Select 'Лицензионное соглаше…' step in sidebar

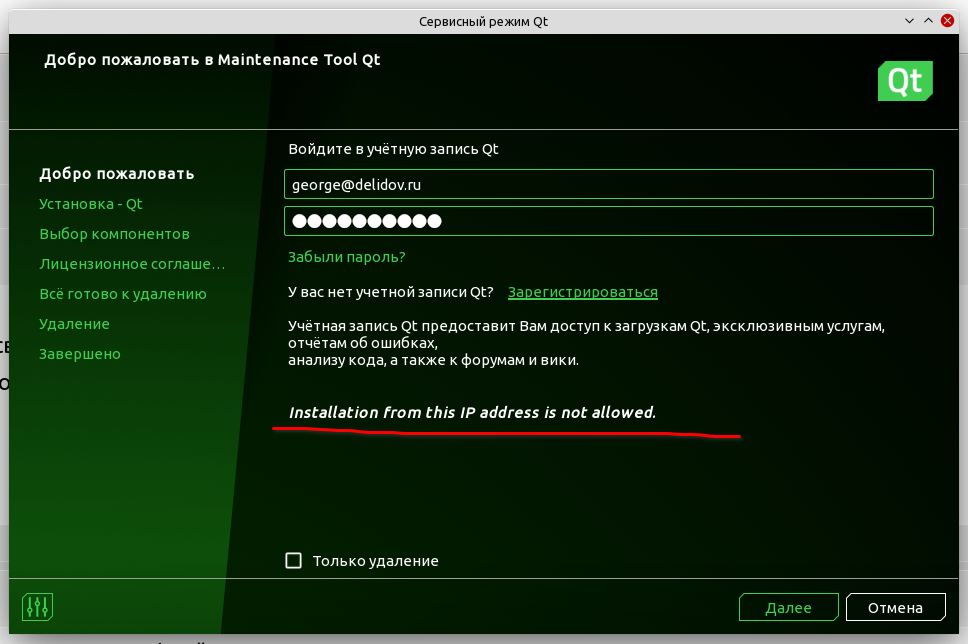coord(132,264)
